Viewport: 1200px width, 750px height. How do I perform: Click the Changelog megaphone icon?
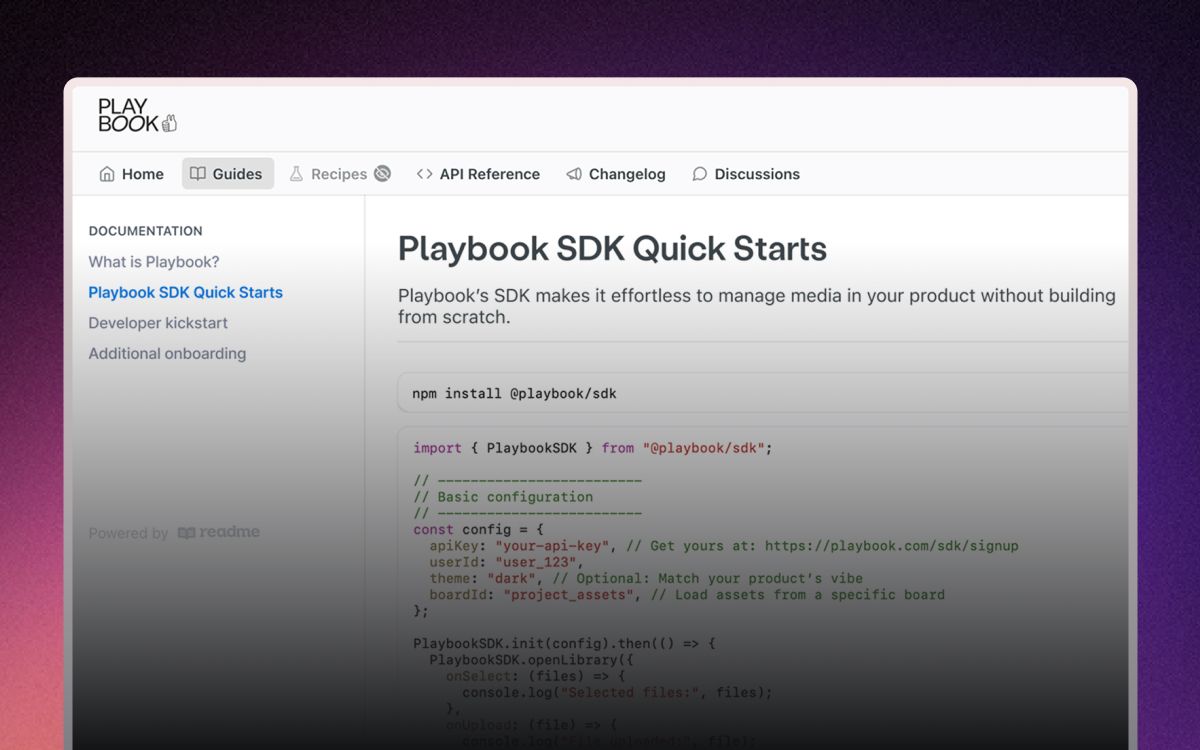574,174
